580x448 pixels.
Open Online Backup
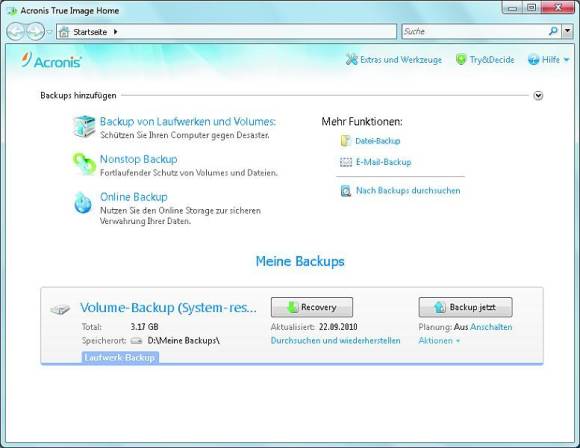pos(134,197)
